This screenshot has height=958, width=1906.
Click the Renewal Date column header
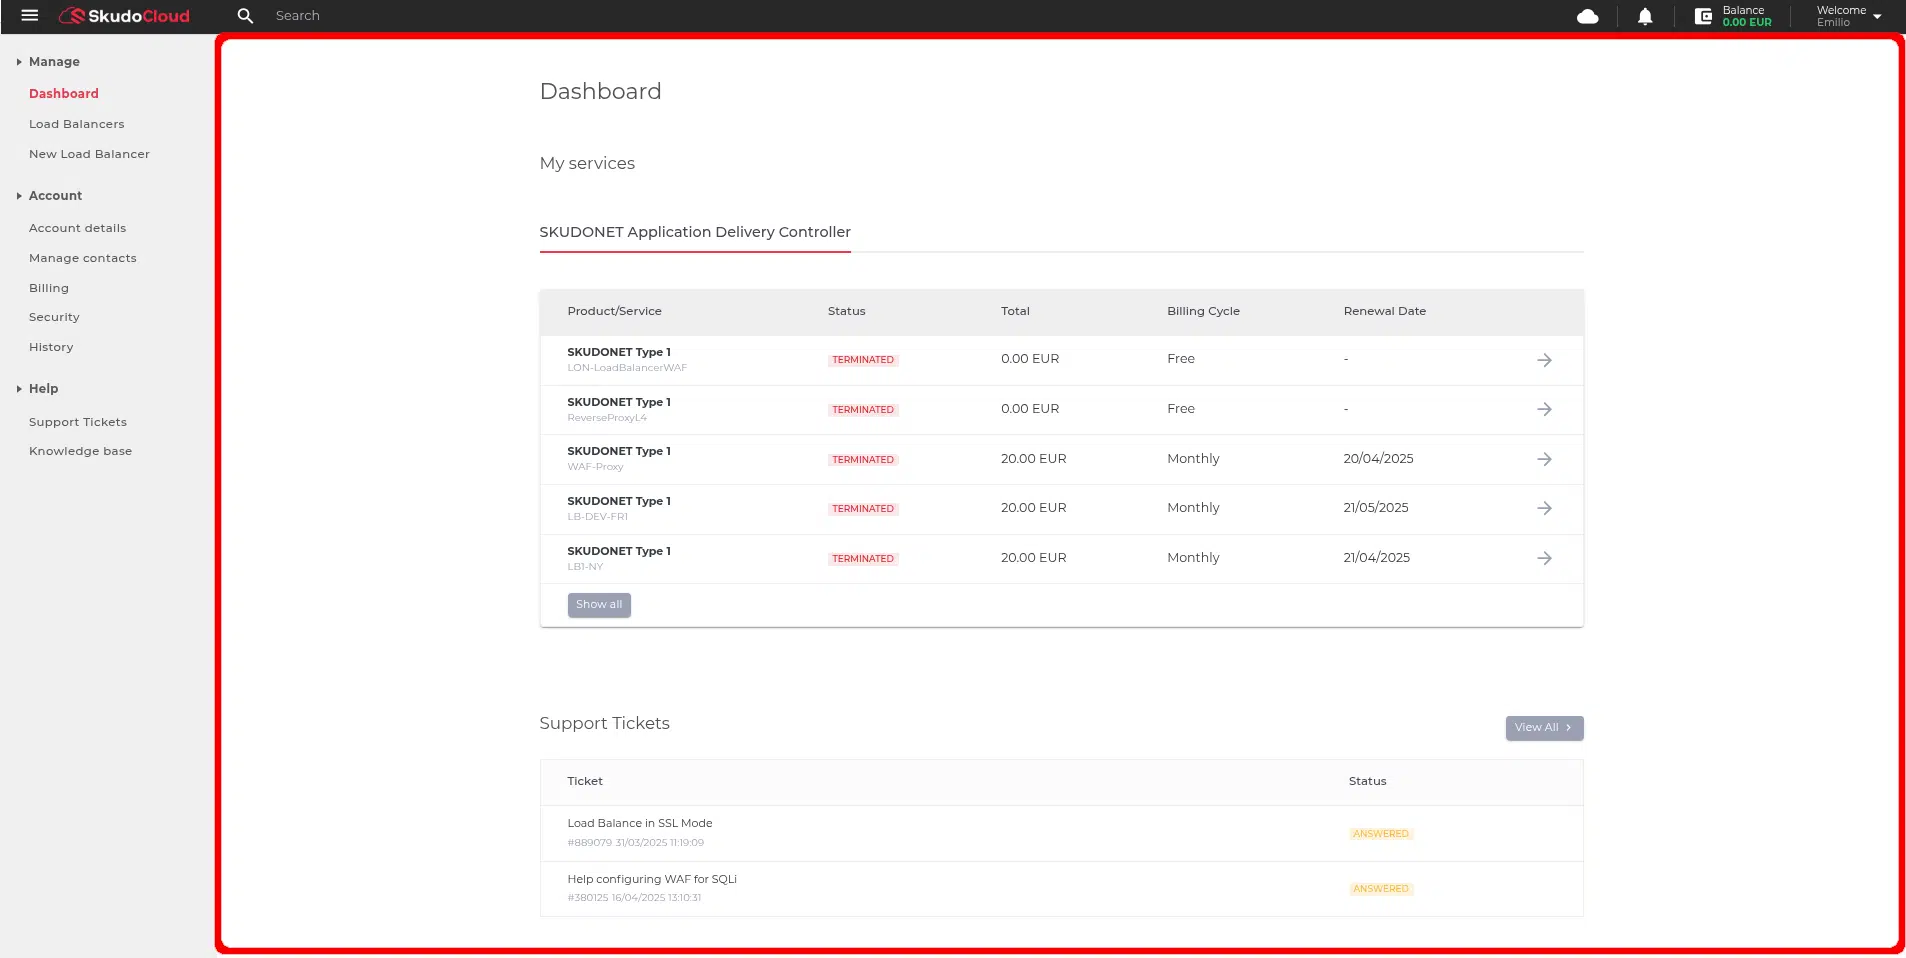point(1384,312)
